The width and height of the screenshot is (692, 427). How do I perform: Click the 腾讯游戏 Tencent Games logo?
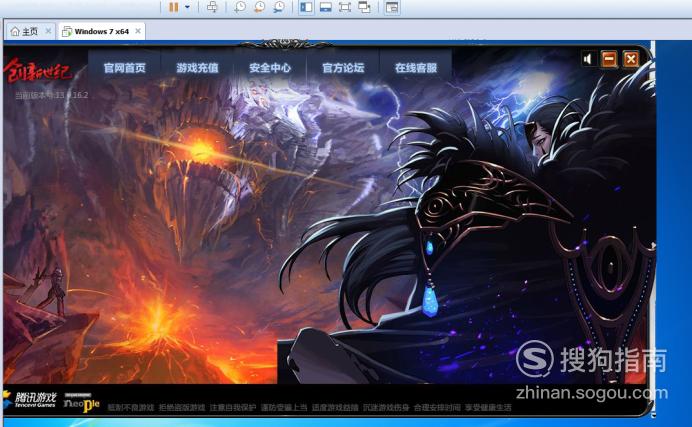pyautogui.click(x=30, y=400)
